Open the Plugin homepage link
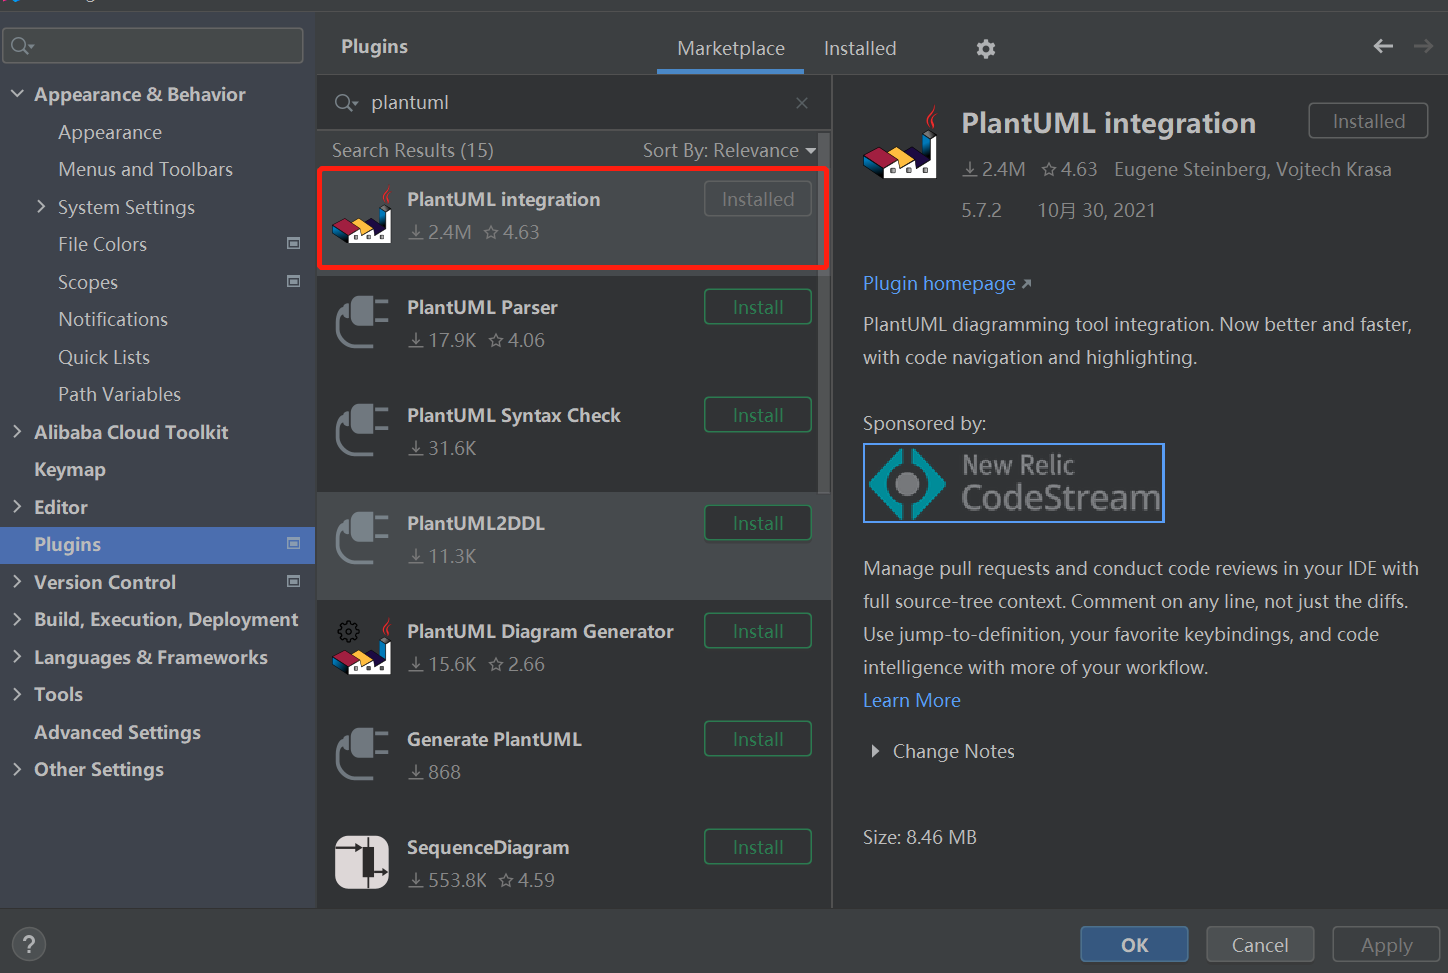This screenshot has height=973, width=1448. coord(947,283)
